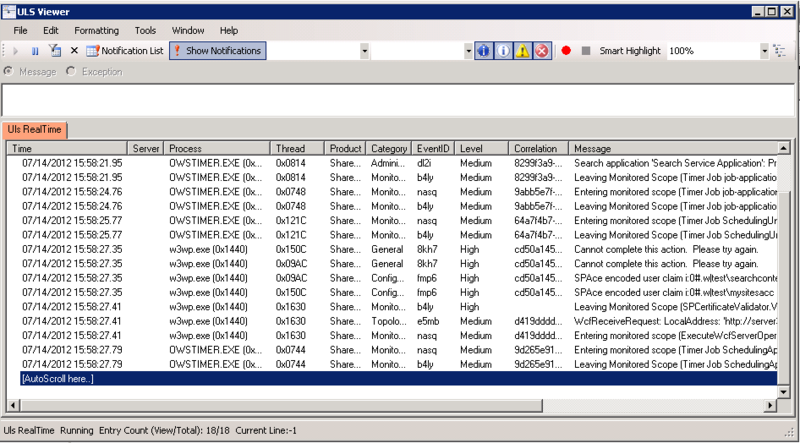Viewport: 800px width, 443px height.
Task: Open the Formatting menu
Action: (96, 31)
